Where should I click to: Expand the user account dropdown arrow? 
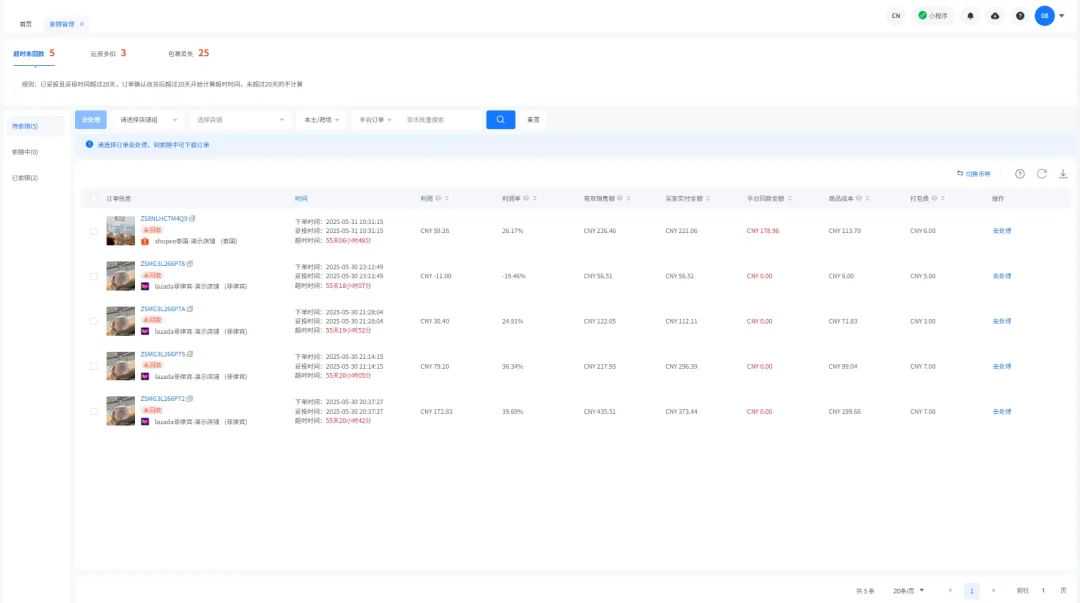(1061, 16)
